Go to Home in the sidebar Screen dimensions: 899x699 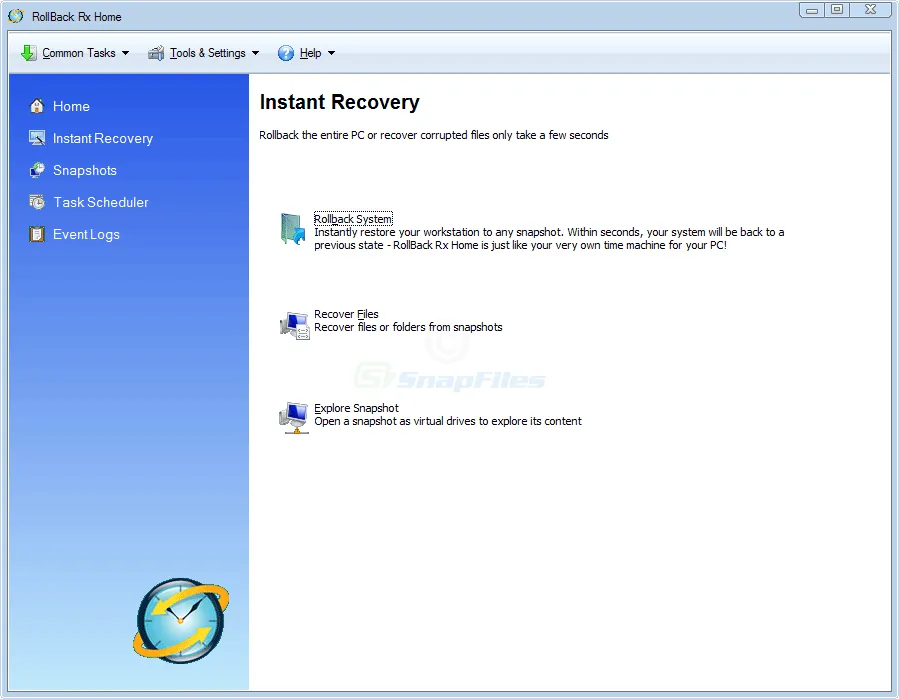71,107
